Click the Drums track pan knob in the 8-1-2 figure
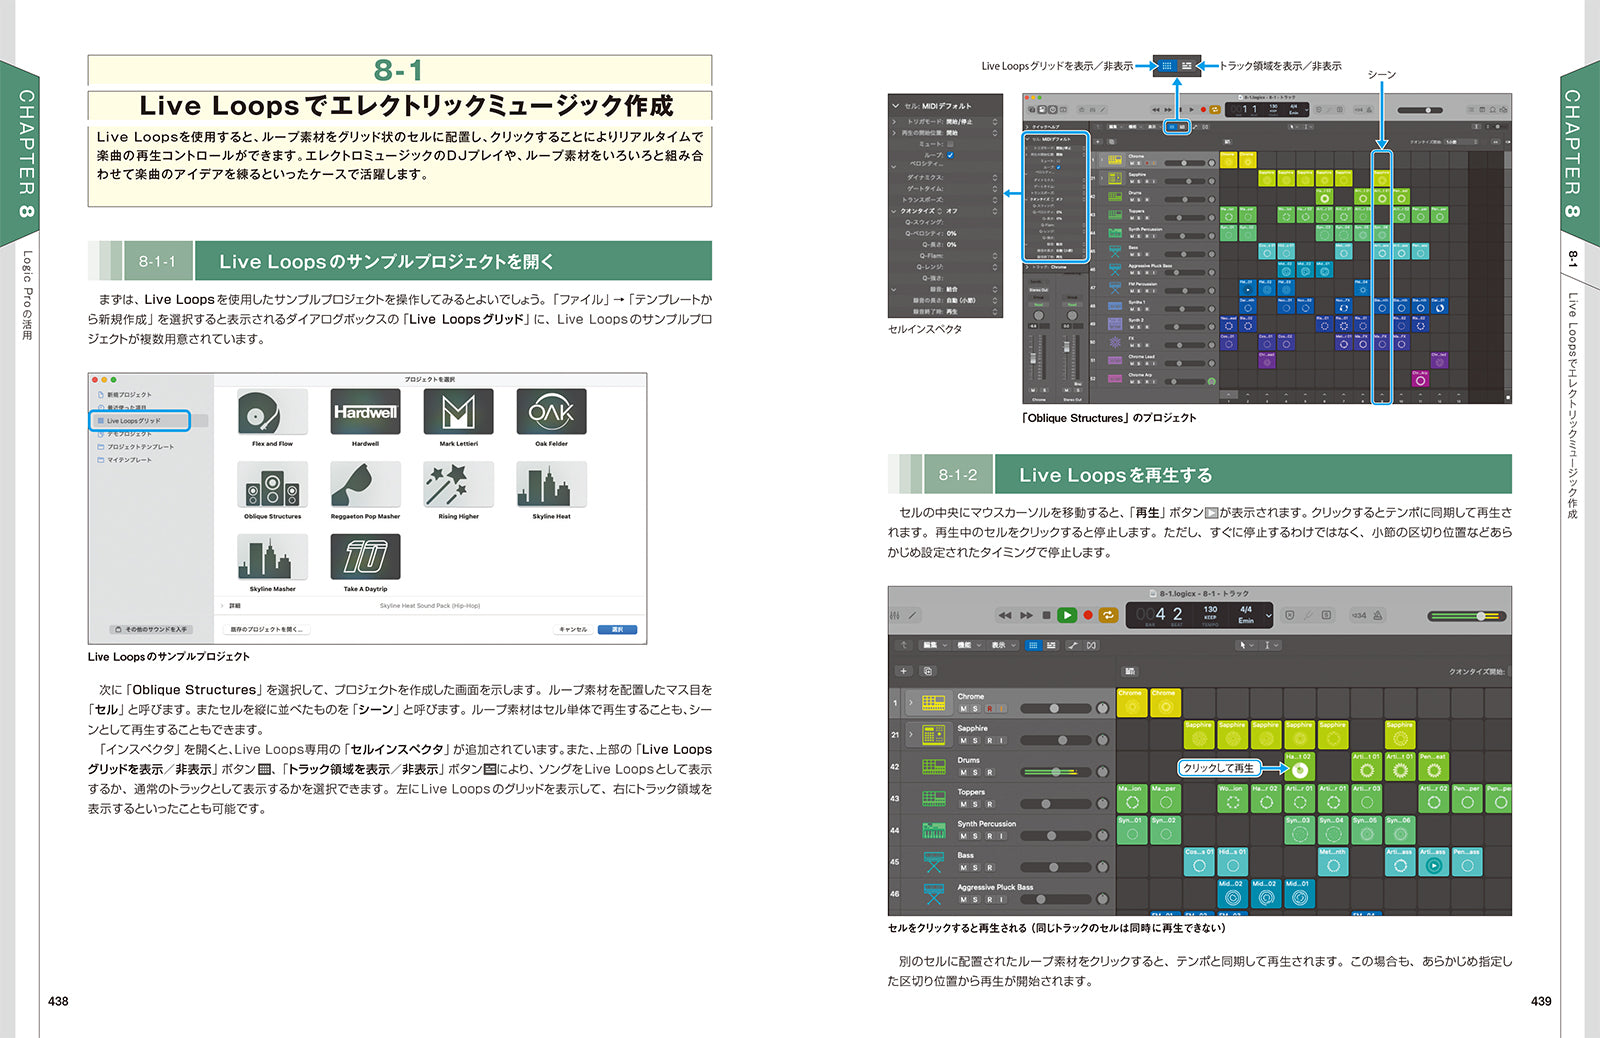Viewport: 1600px width, 1038px height. coord(1102,772)
